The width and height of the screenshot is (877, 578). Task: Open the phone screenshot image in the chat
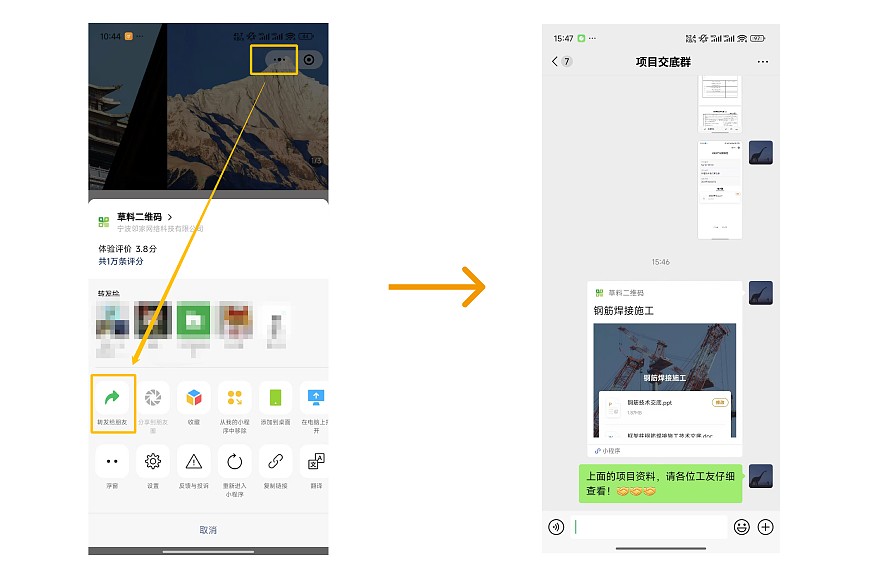click(720, 190)
